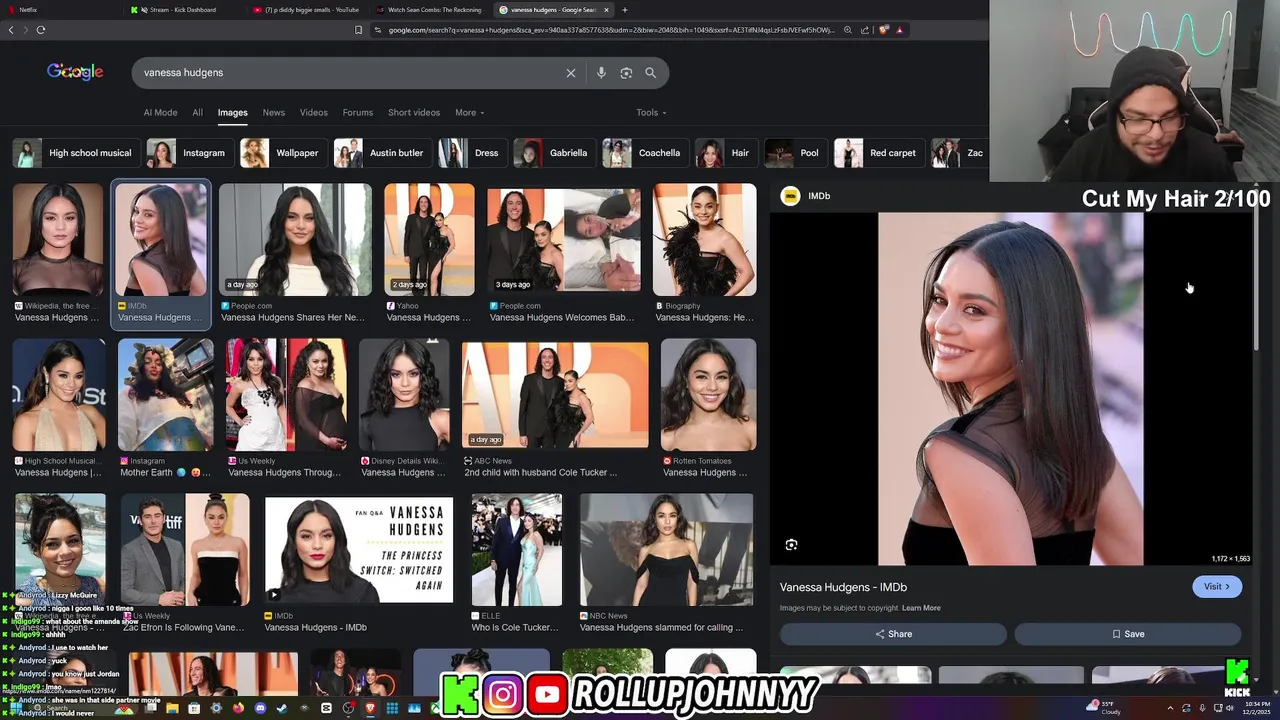1280x720 pixels.
Task: Show hidden system tray icons
Action: (x=1170, y=708)
